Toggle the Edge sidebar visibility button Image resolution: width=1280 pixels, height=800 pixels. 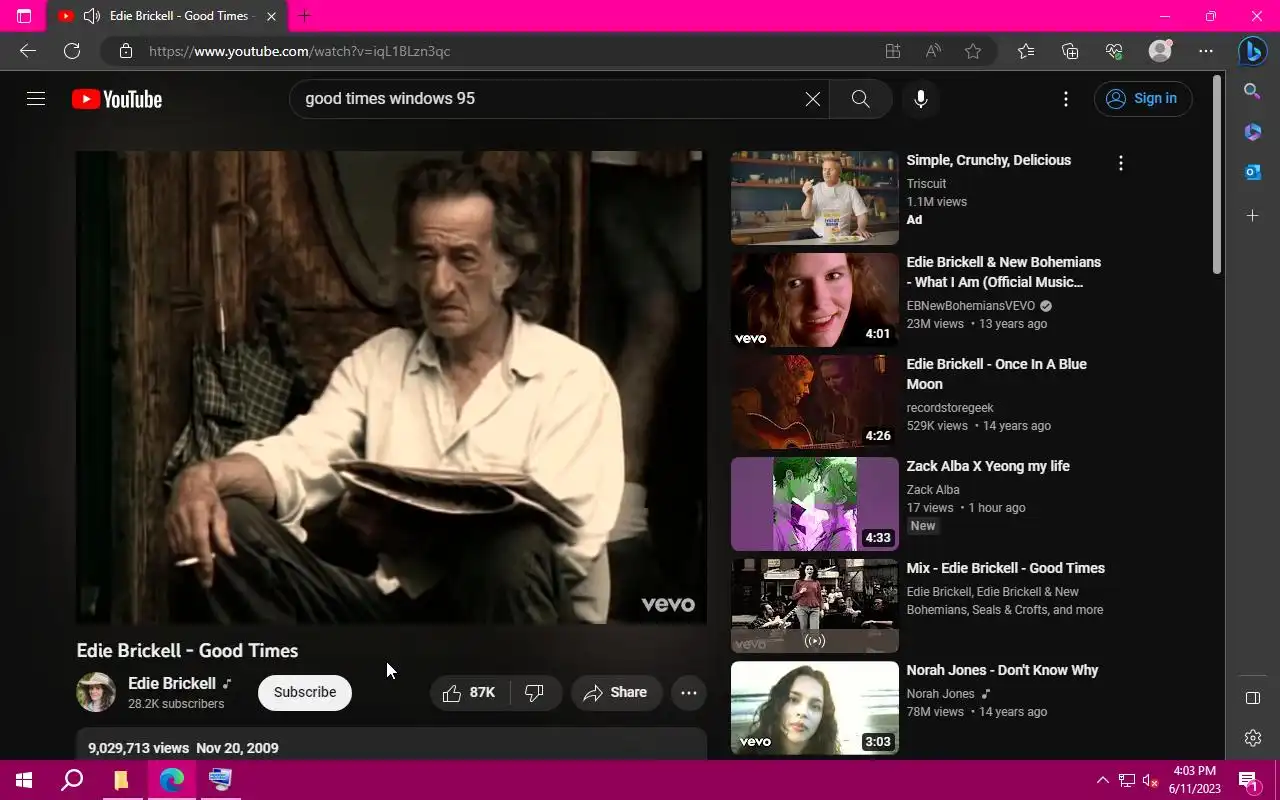(1252, 698)
